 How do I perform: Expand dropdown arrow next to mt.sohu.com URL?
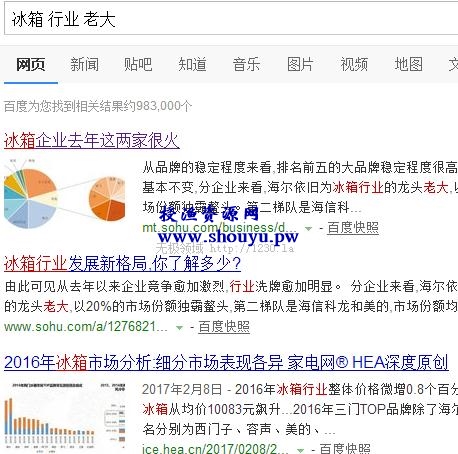pyautogui.click(x=308, y=229)
